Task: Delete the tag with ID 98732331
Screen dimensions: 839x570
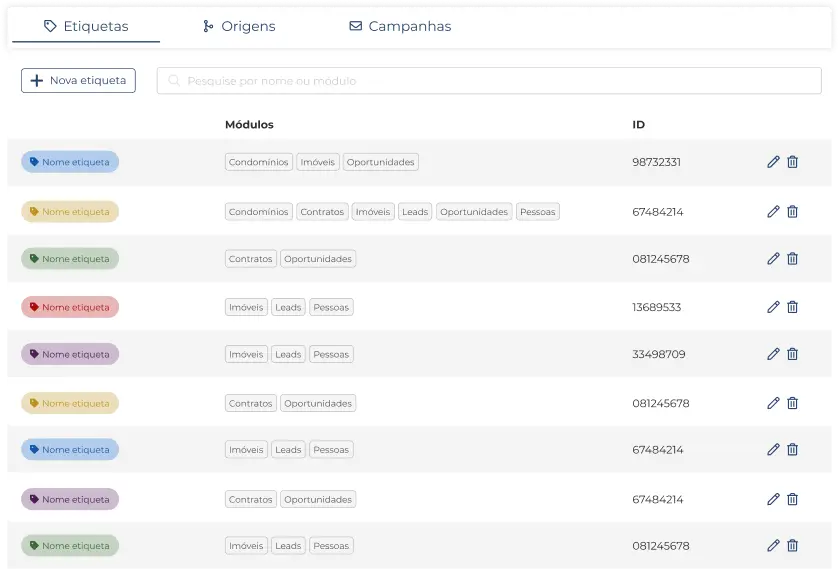Action: point(792,162)
